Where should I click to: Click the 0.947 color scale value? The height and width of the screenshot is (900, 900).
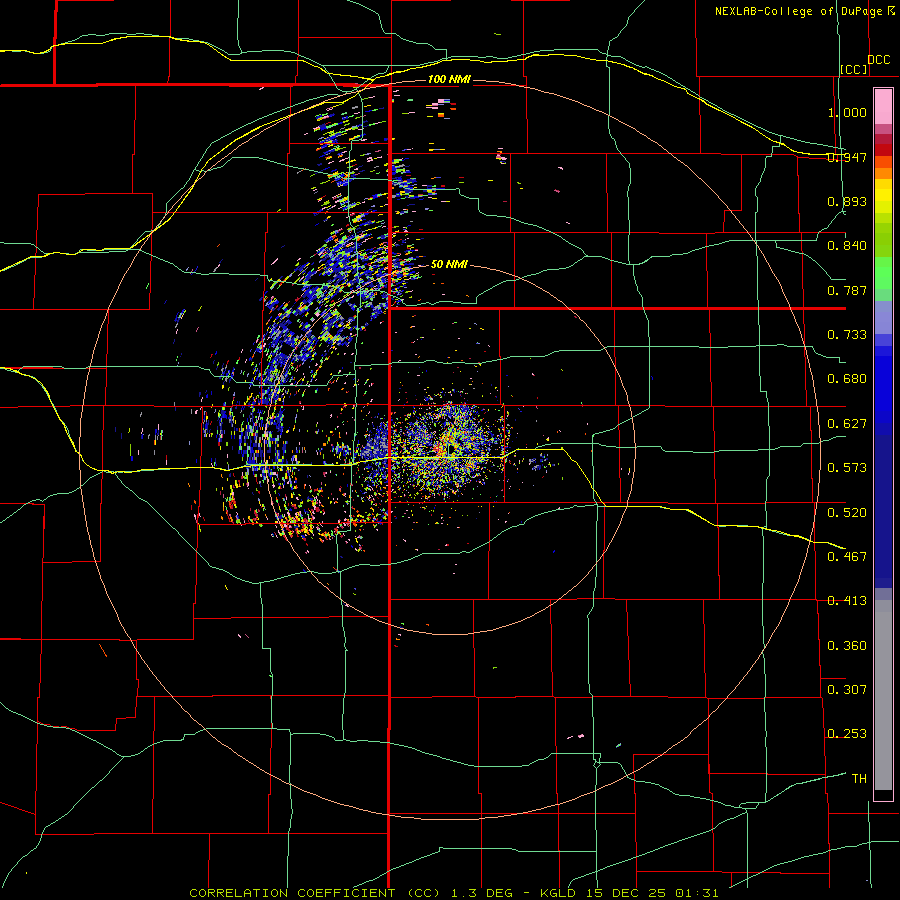click(847, 157)
